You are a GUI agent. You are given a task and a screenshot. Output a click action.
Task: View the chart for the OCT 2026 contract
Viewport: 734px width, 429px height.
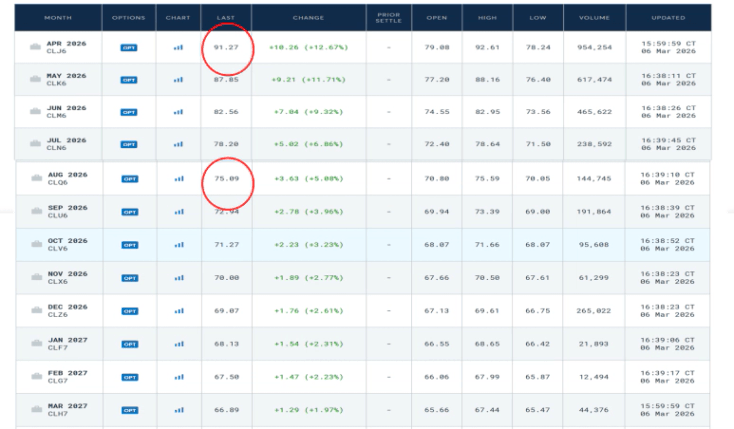pyautogui.click(x=178, y=245)
